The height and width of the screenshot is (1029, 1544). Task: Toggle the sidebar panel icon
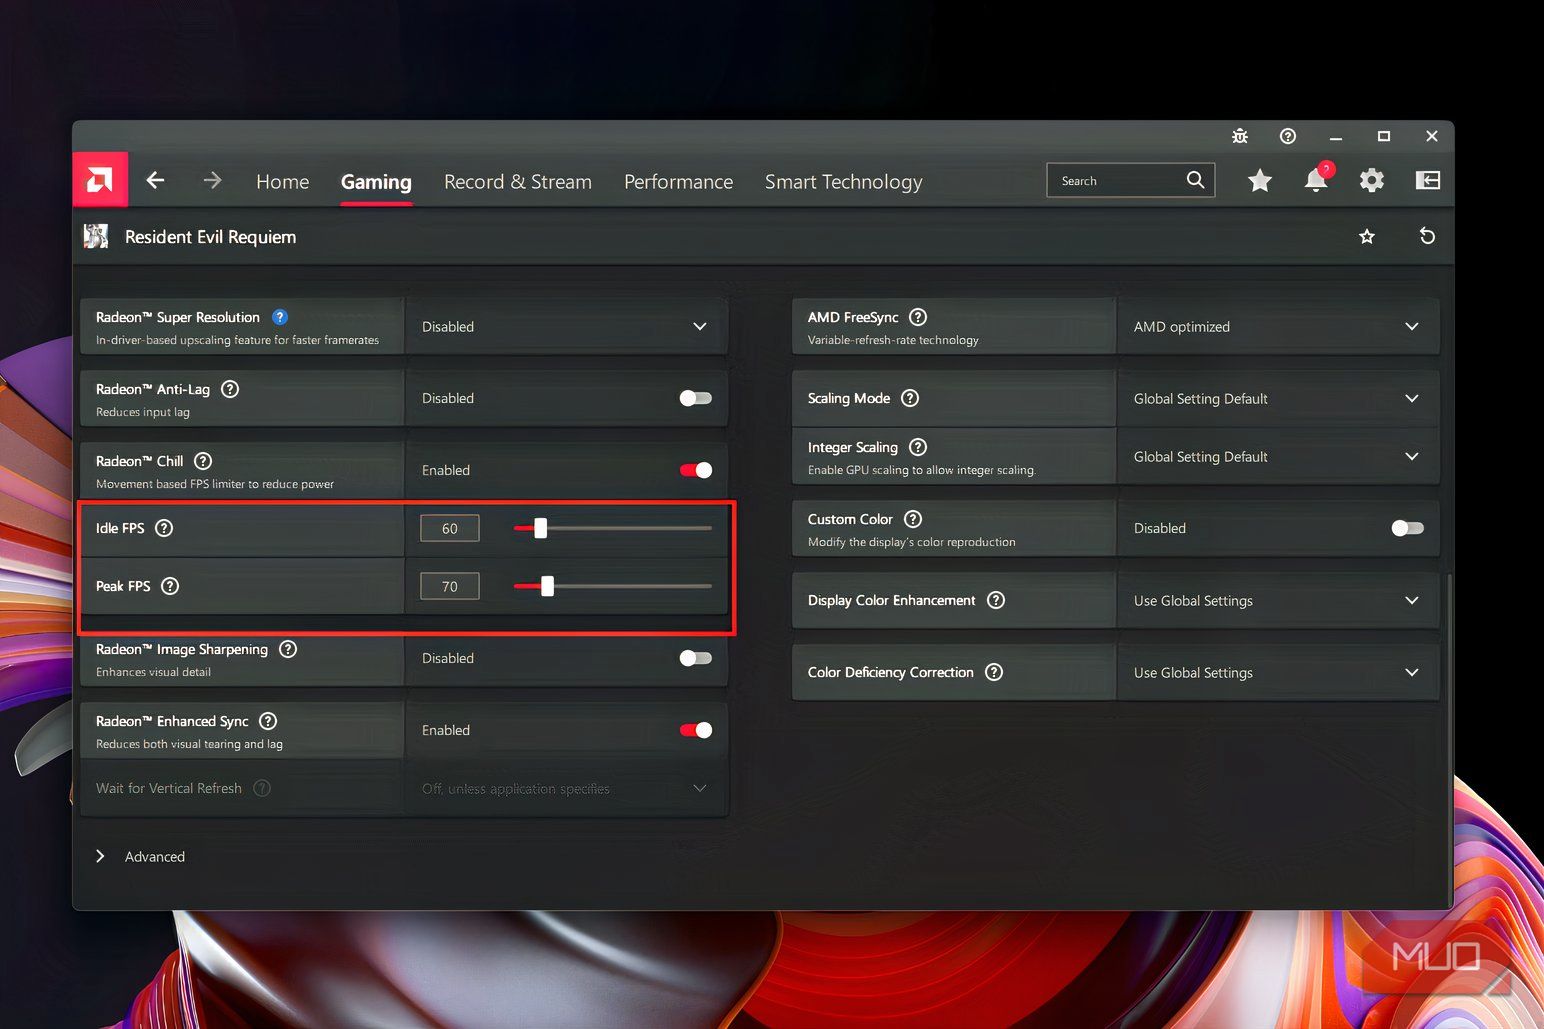point(1428,180)
